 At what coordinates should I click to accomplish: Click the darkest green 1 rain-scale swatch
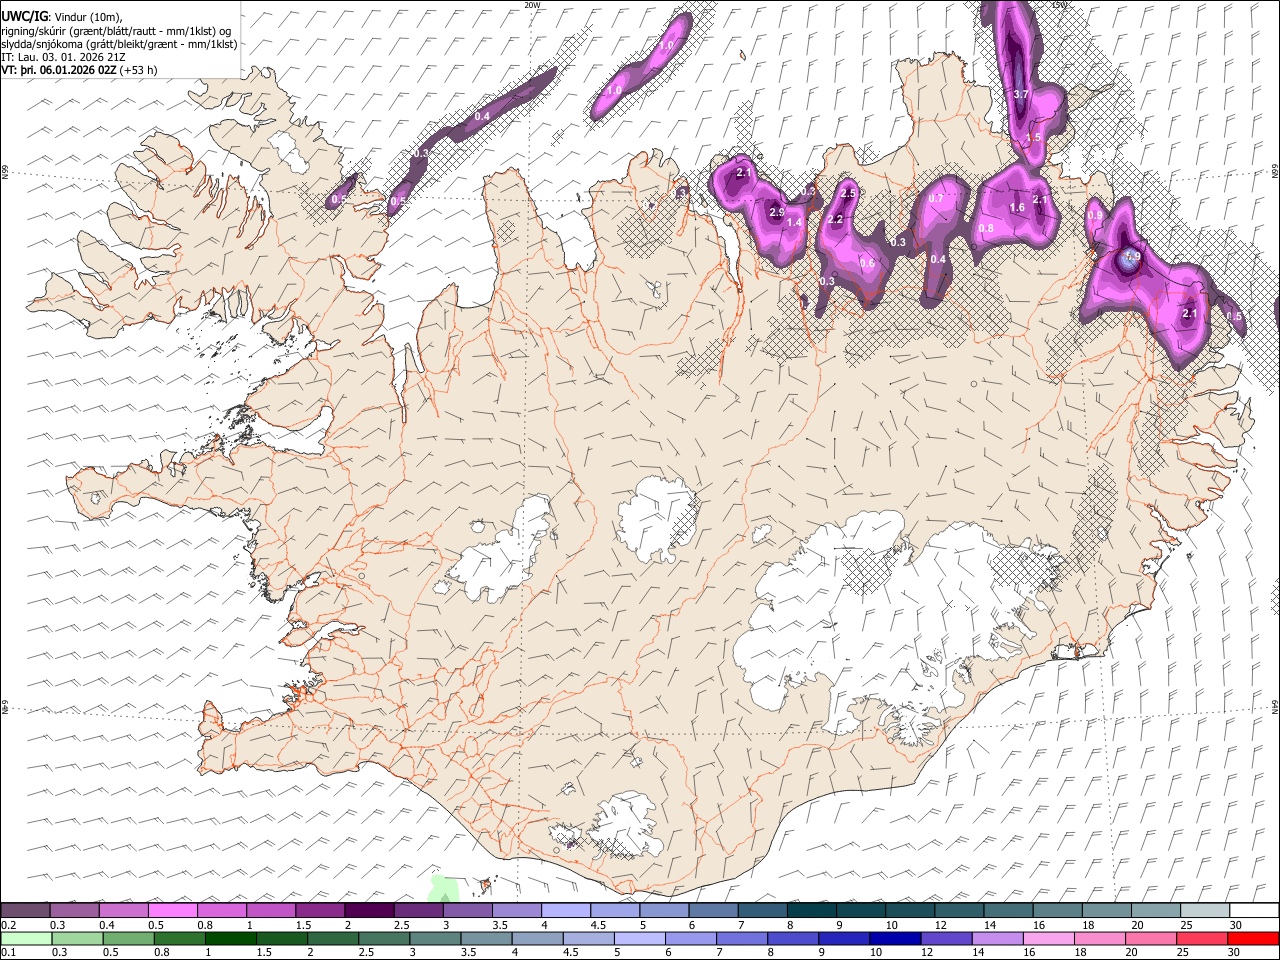(232, 938)
